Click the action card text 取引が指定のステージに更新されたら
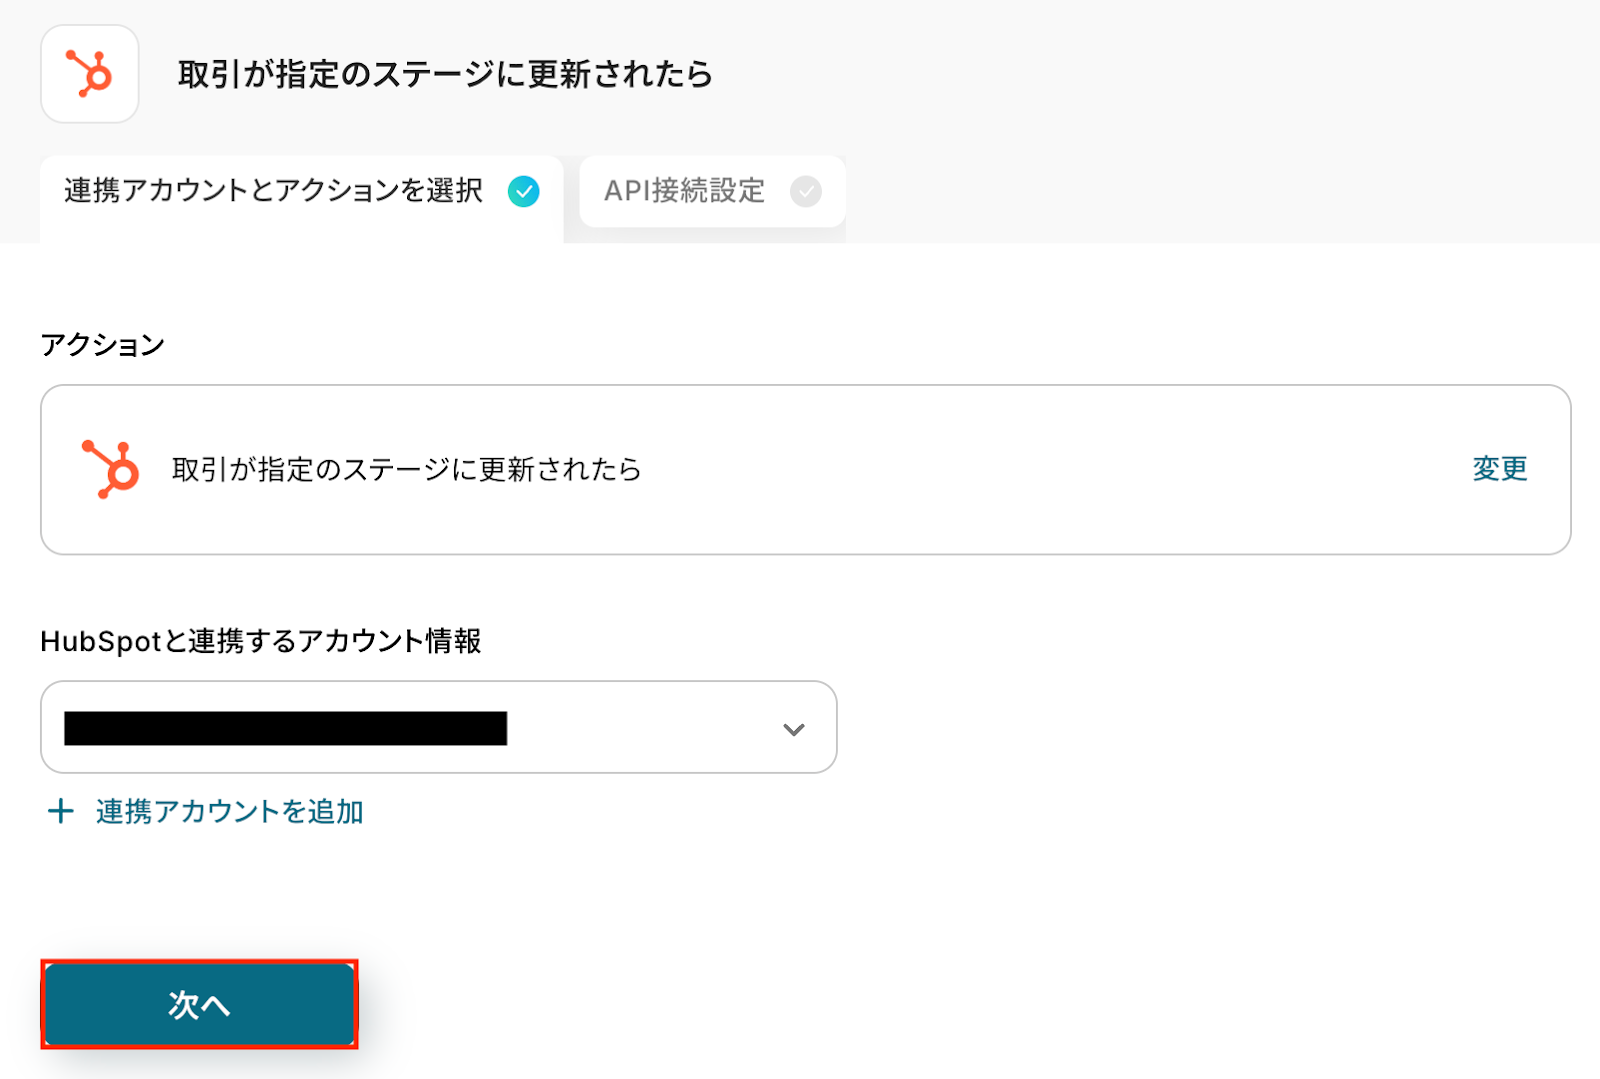Viewport: 1600px width, 1079px height. coord(406,469)
